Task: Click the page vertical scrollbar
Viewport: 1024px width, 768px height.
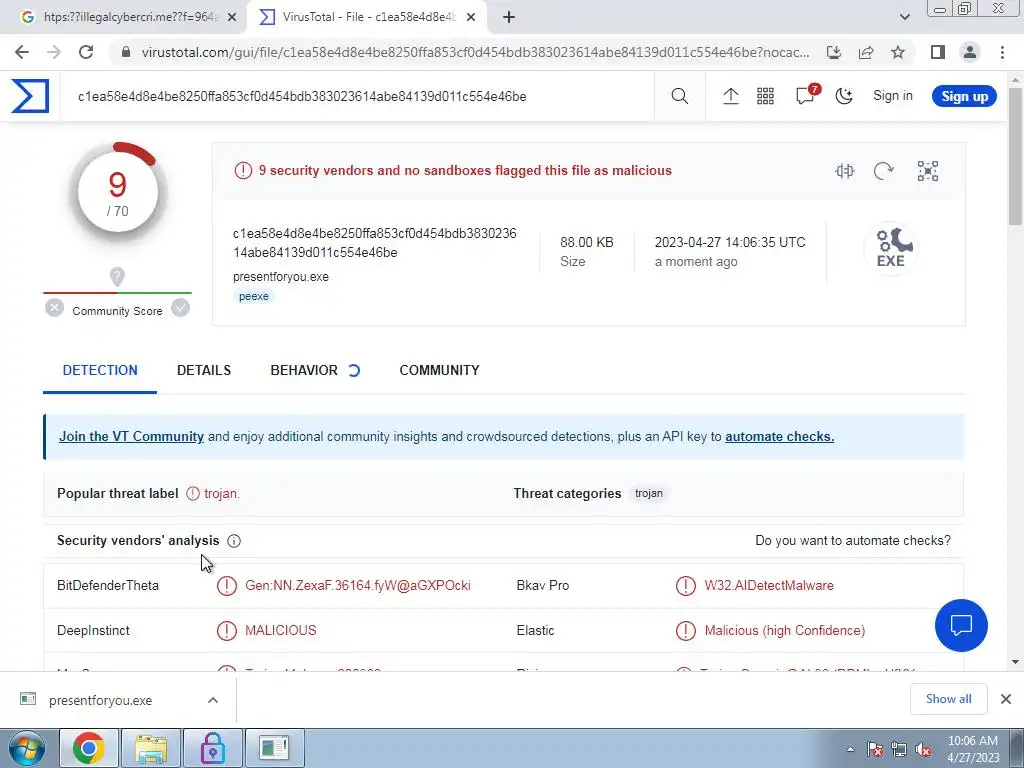Action: click(1016, 157)
